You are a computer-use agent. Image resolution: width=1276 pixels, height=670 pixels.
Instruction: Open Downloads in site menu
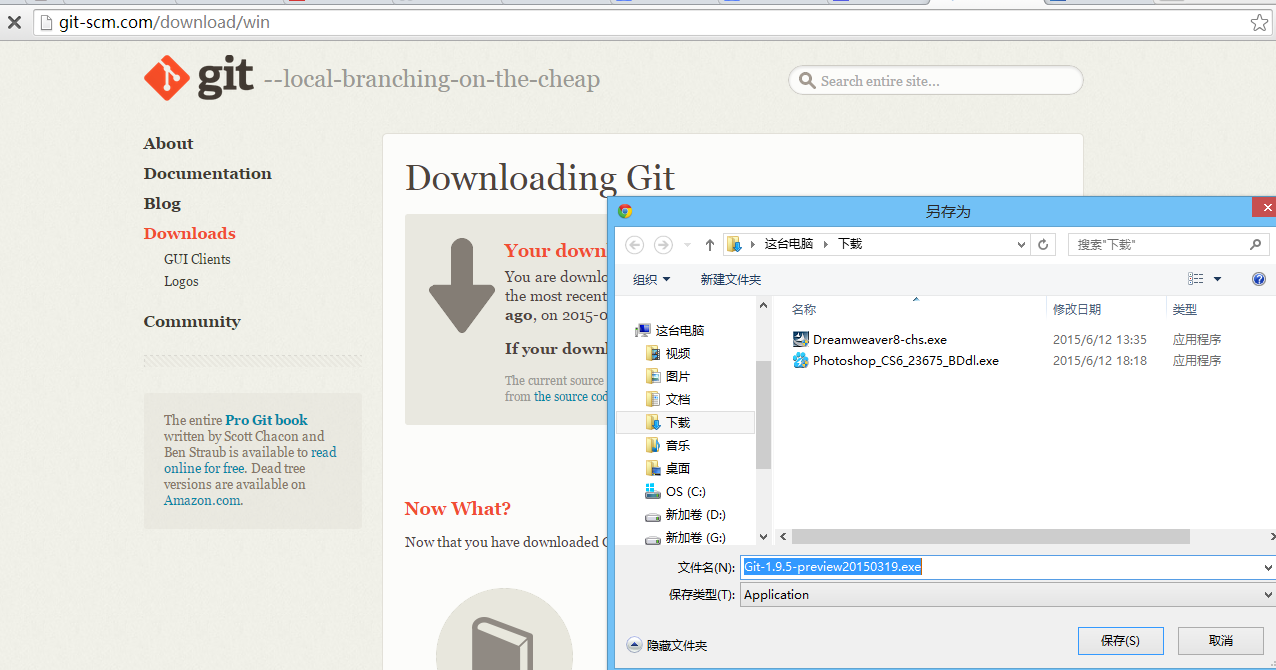(189, 234)
